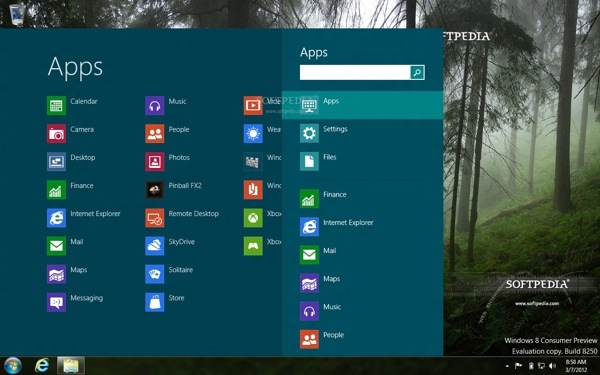Select the Settings search scope
Image resolution: width=600 pixels, height=375 pixels.
[362, 133]
